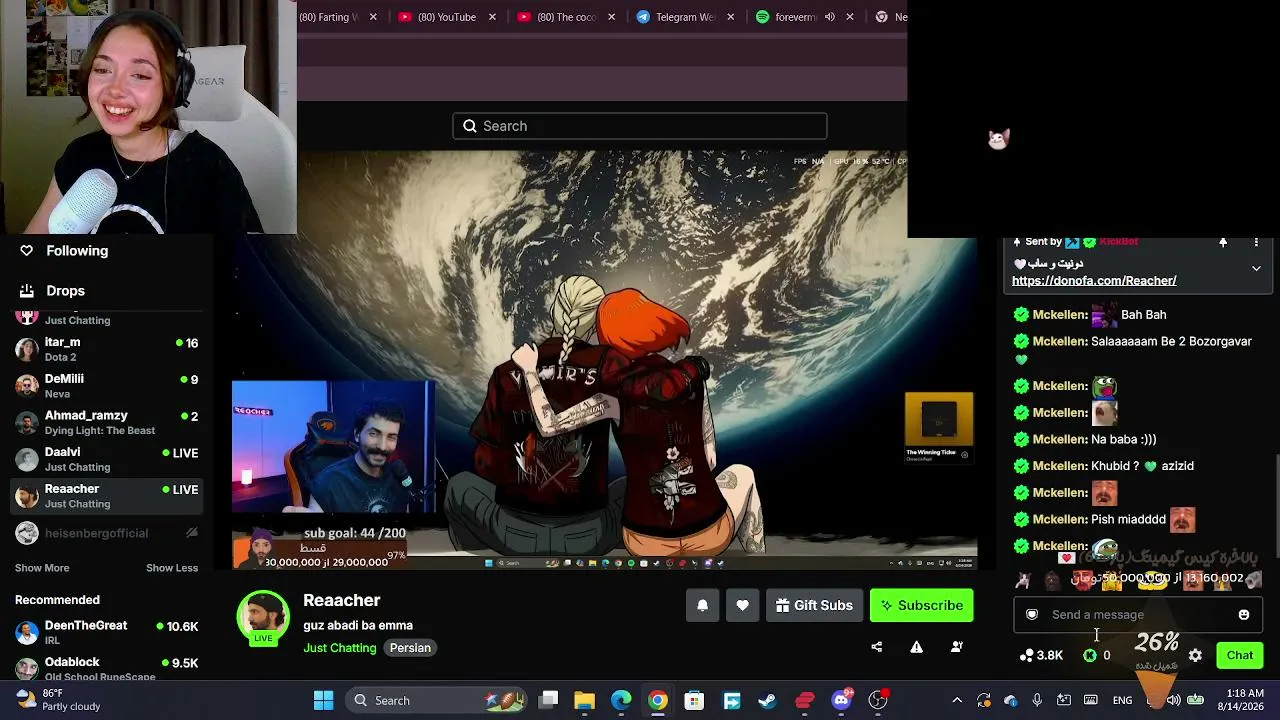This screenshot has width=1280, height=720.
Task: Open the moderator icon beside the report triangle
Action: point(956,647)
